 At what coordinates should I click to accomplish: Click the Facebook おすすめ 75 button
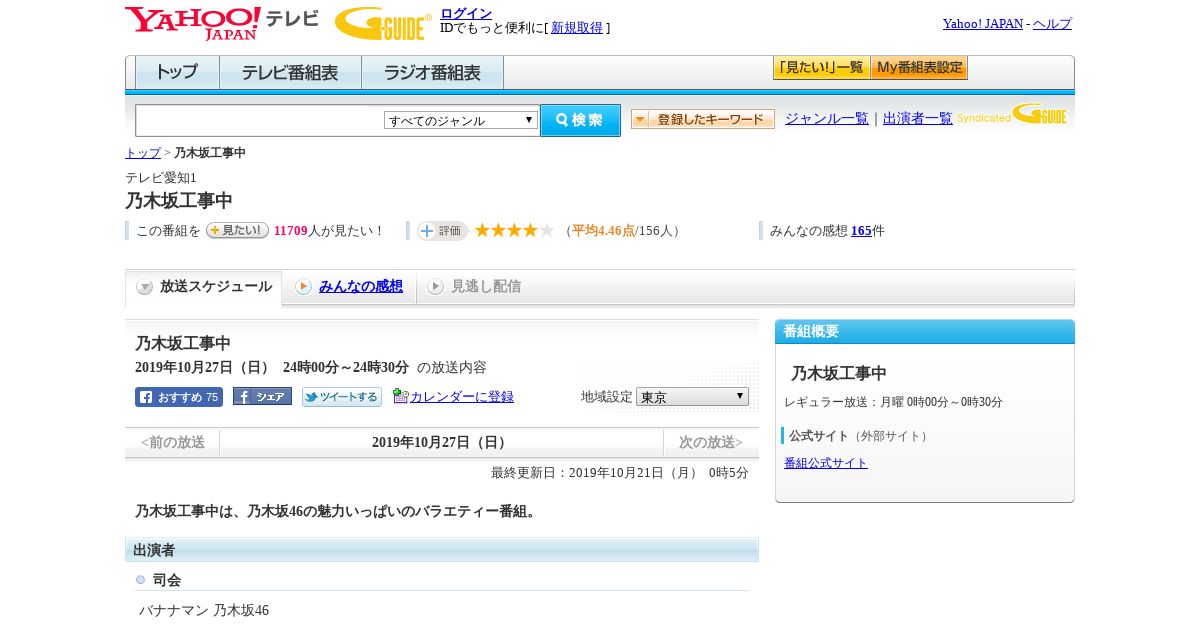(x=179, y=397)
